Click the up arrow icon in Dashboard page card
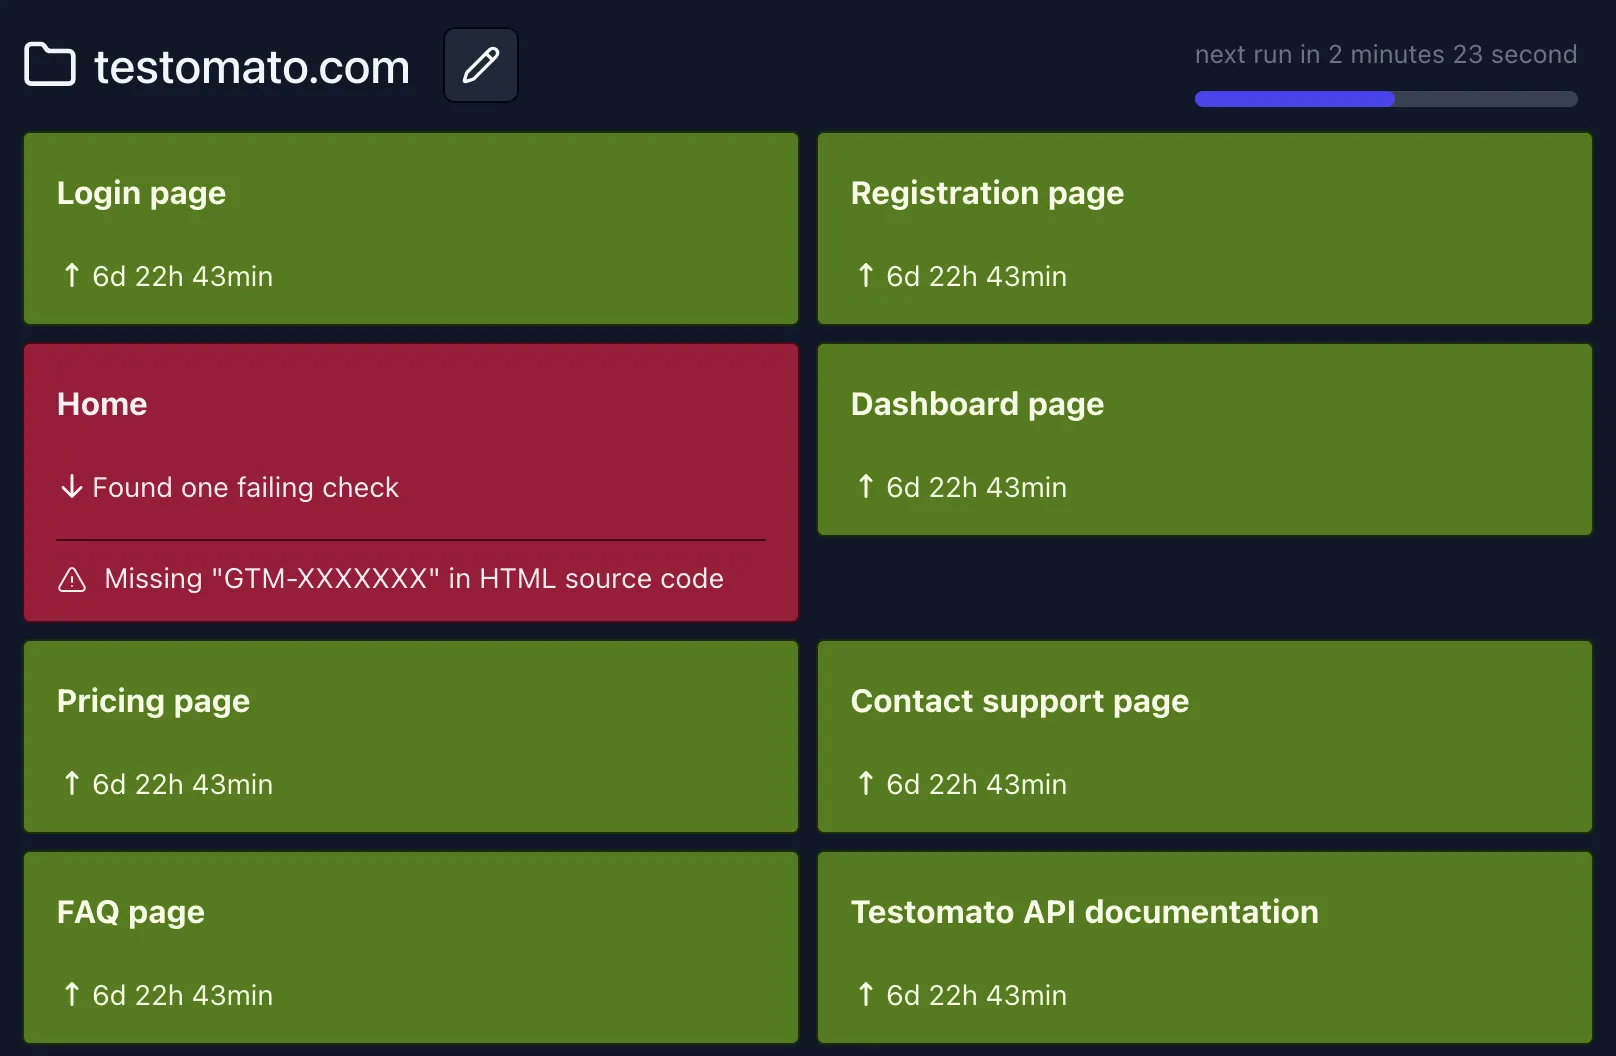Image resolution: width=1616 pixels, height=1056 pixels. 865,486
